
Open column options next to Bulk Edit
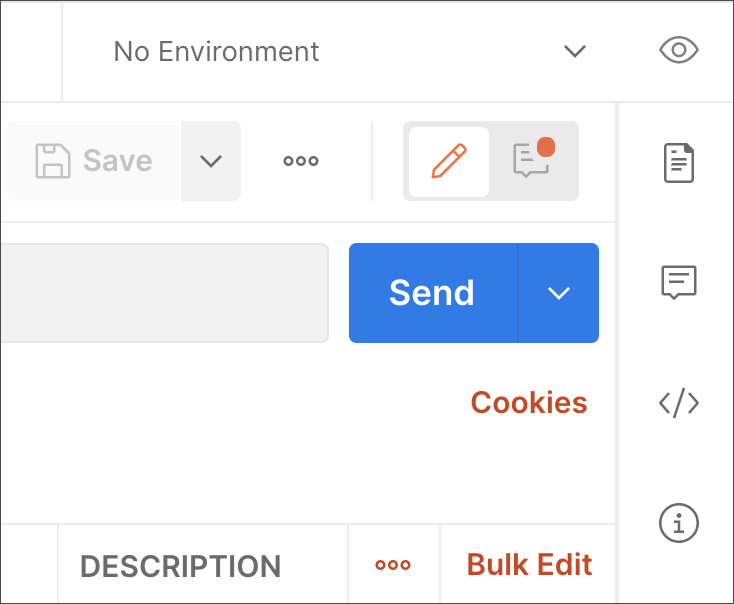pos(393,565)
